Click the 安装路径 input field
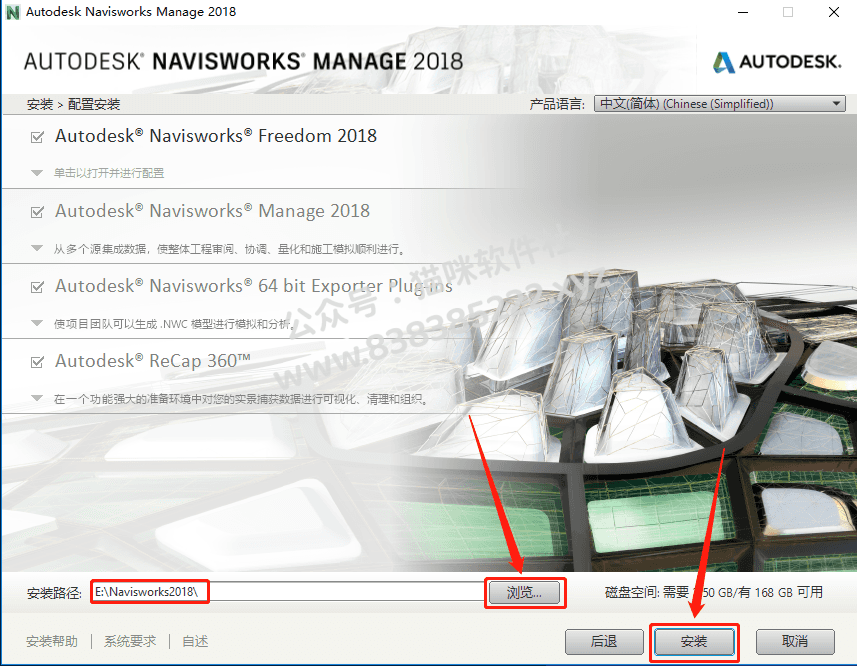The image size is (857, 666). tap(288, 592)
